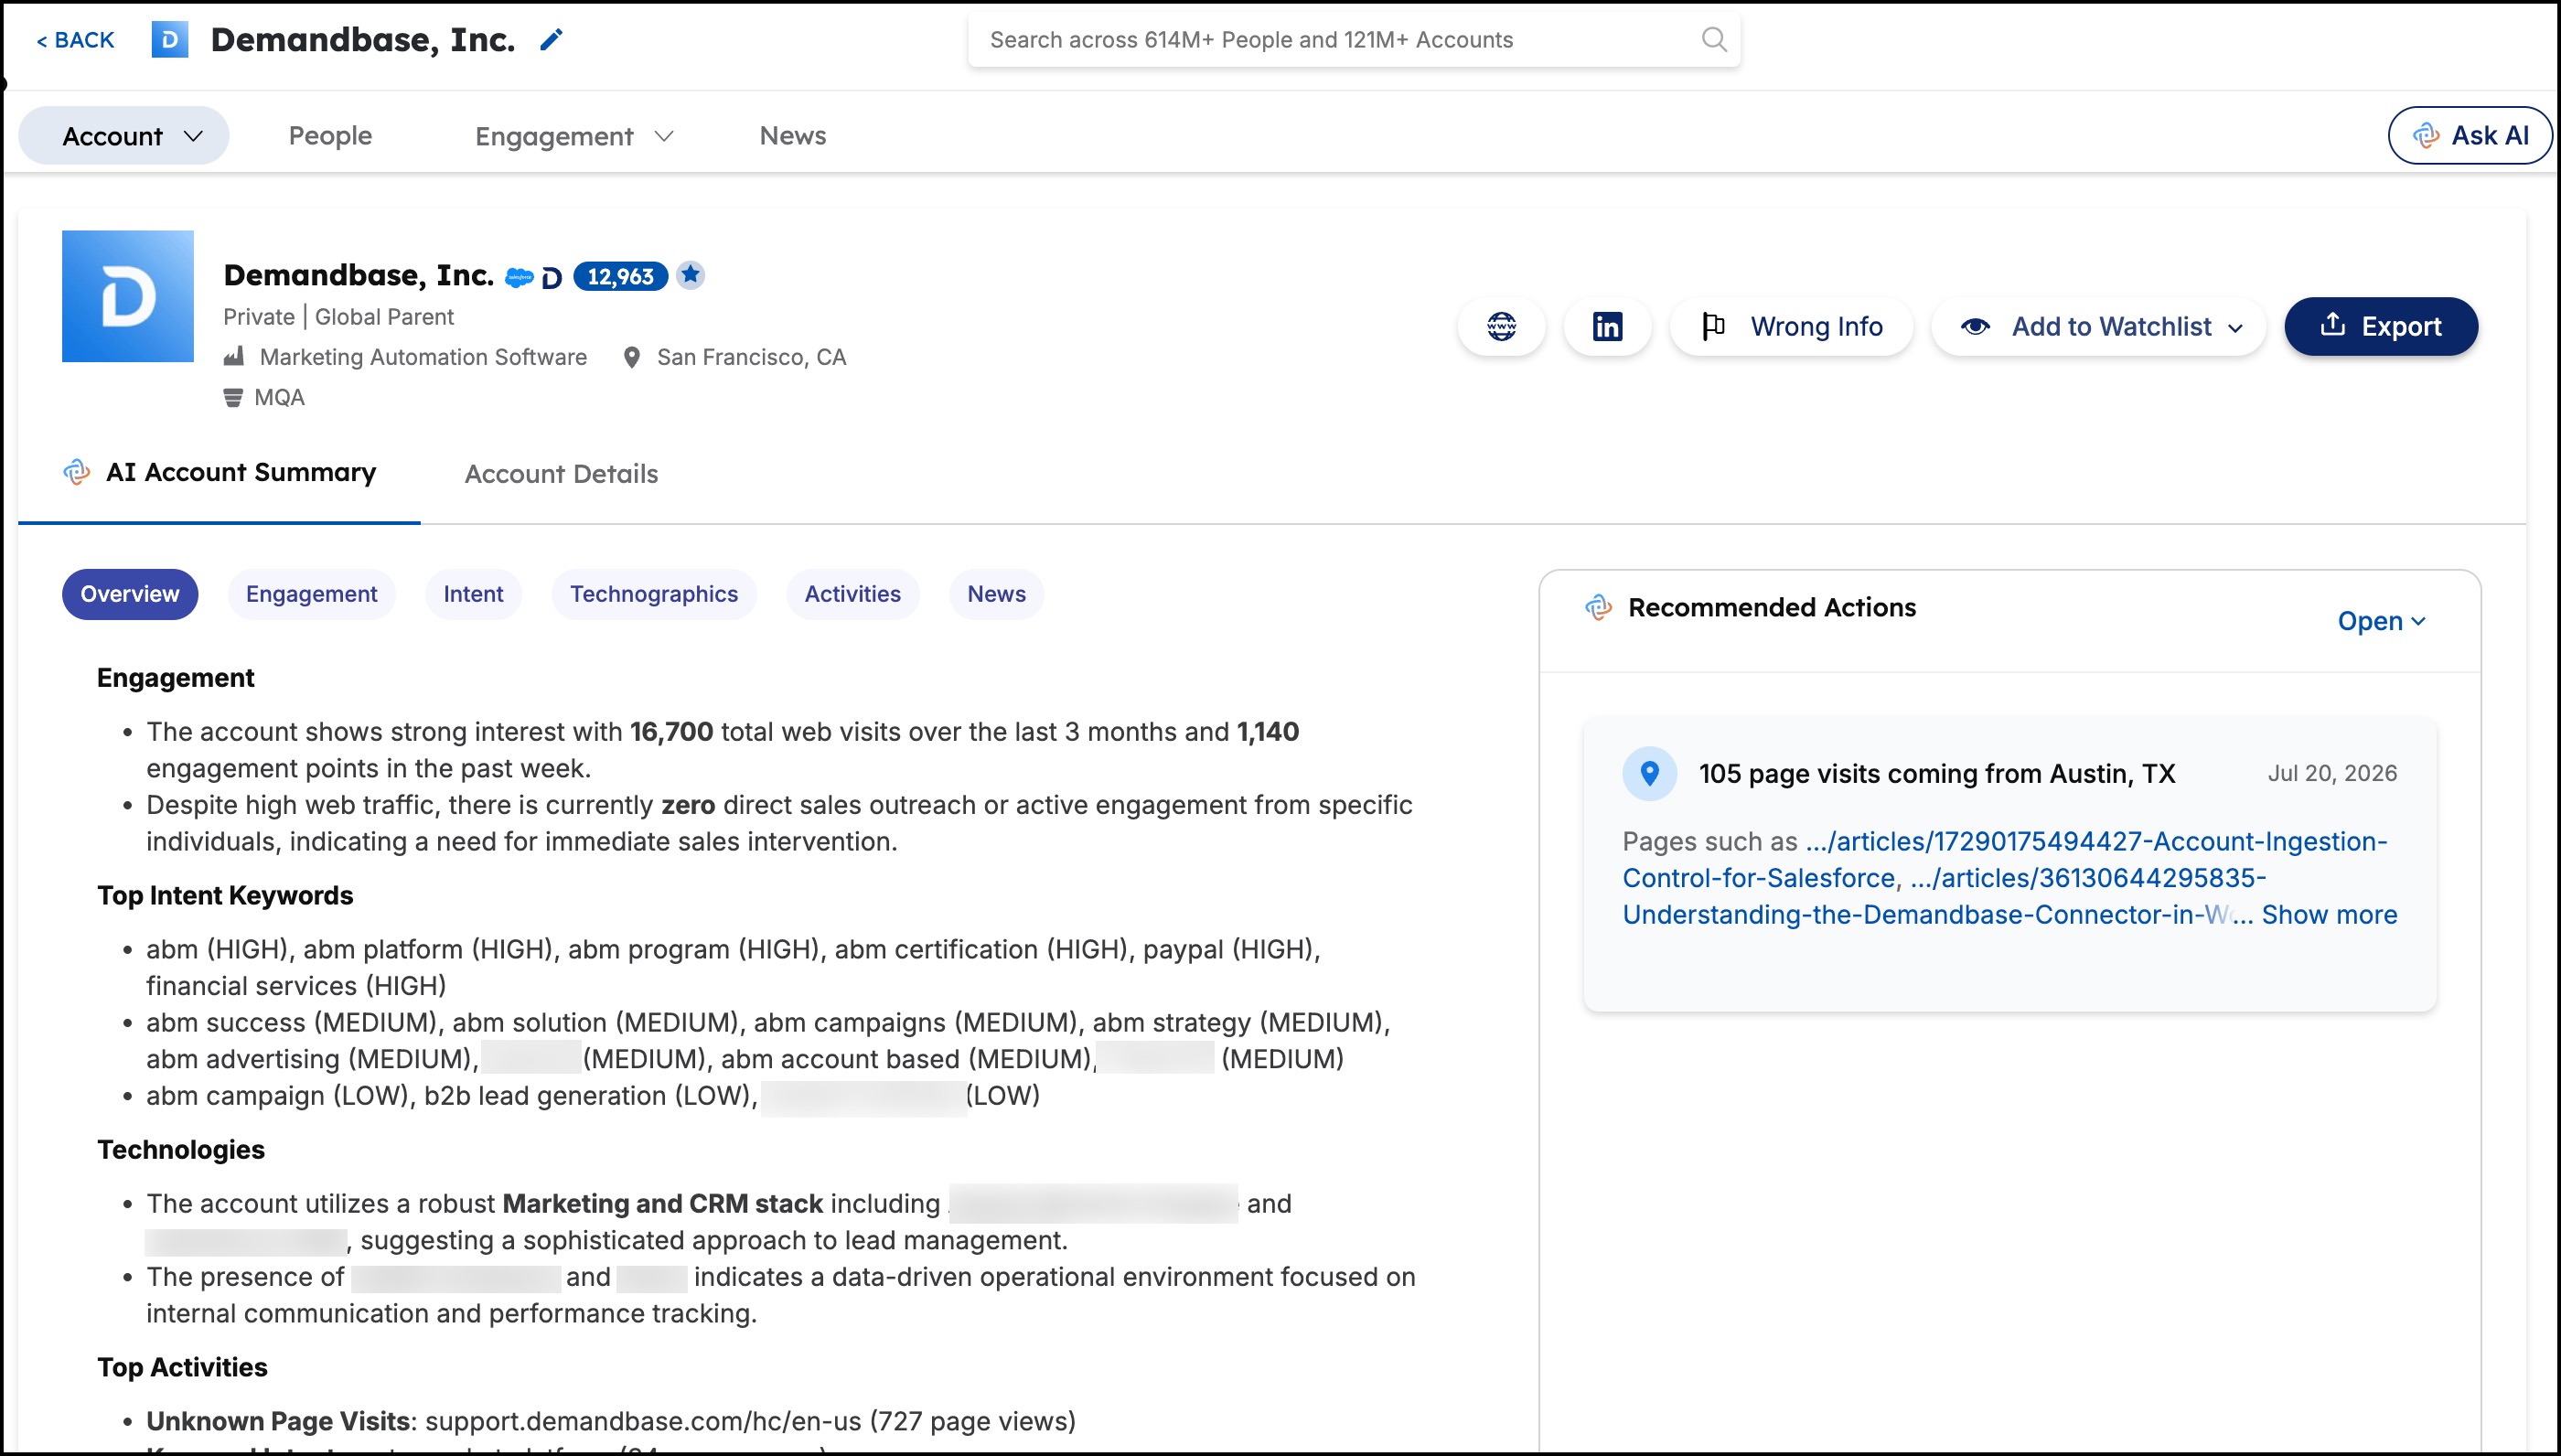The width and height of the screenshot is (2561, 1456).
Task: Select the Overview filter pill
Action: click(x=130, y=594)
